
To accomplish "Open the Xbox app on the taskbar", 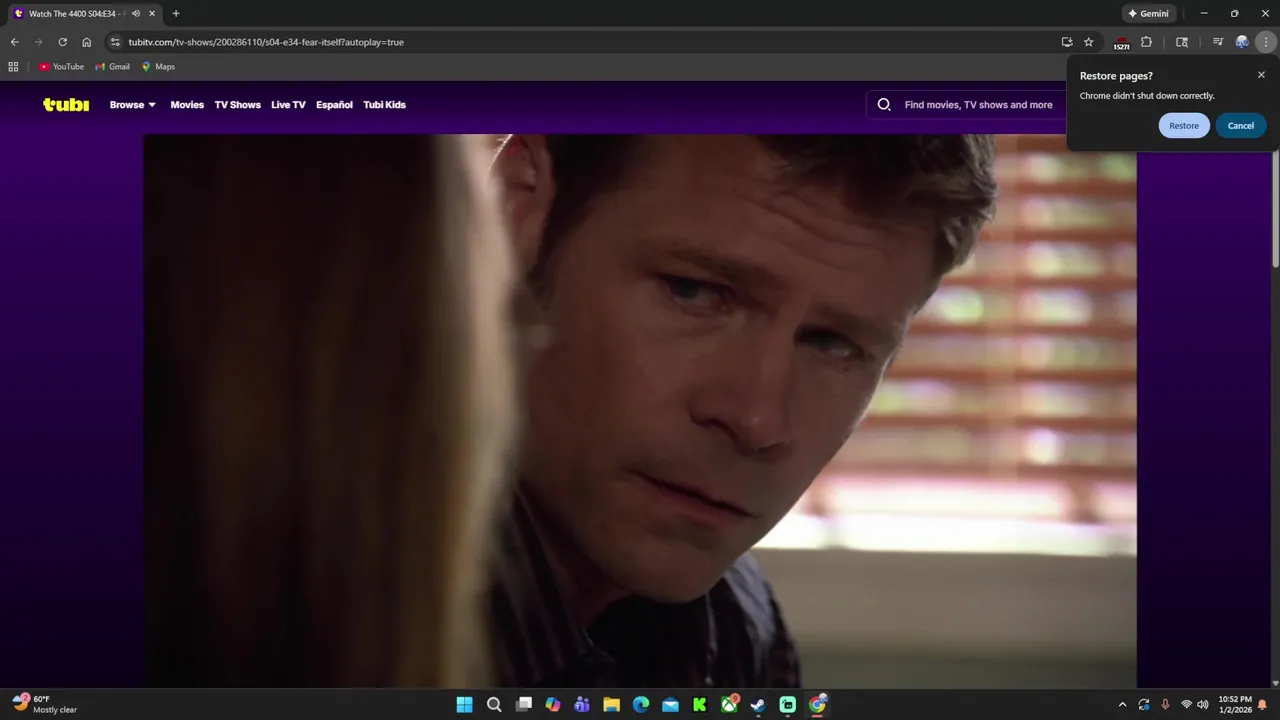I will tap(729, 705).
